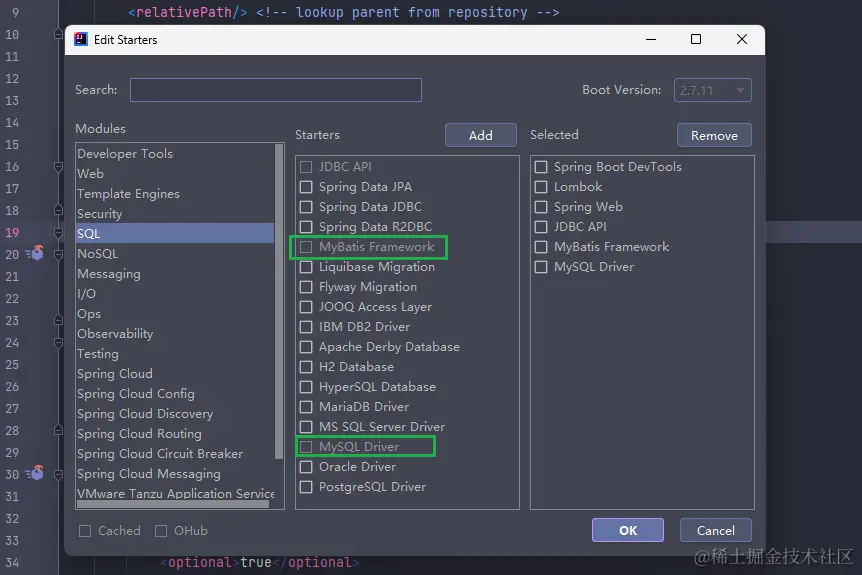Toggle the OHub checkbox
The image size is (862, 575).
161,530
